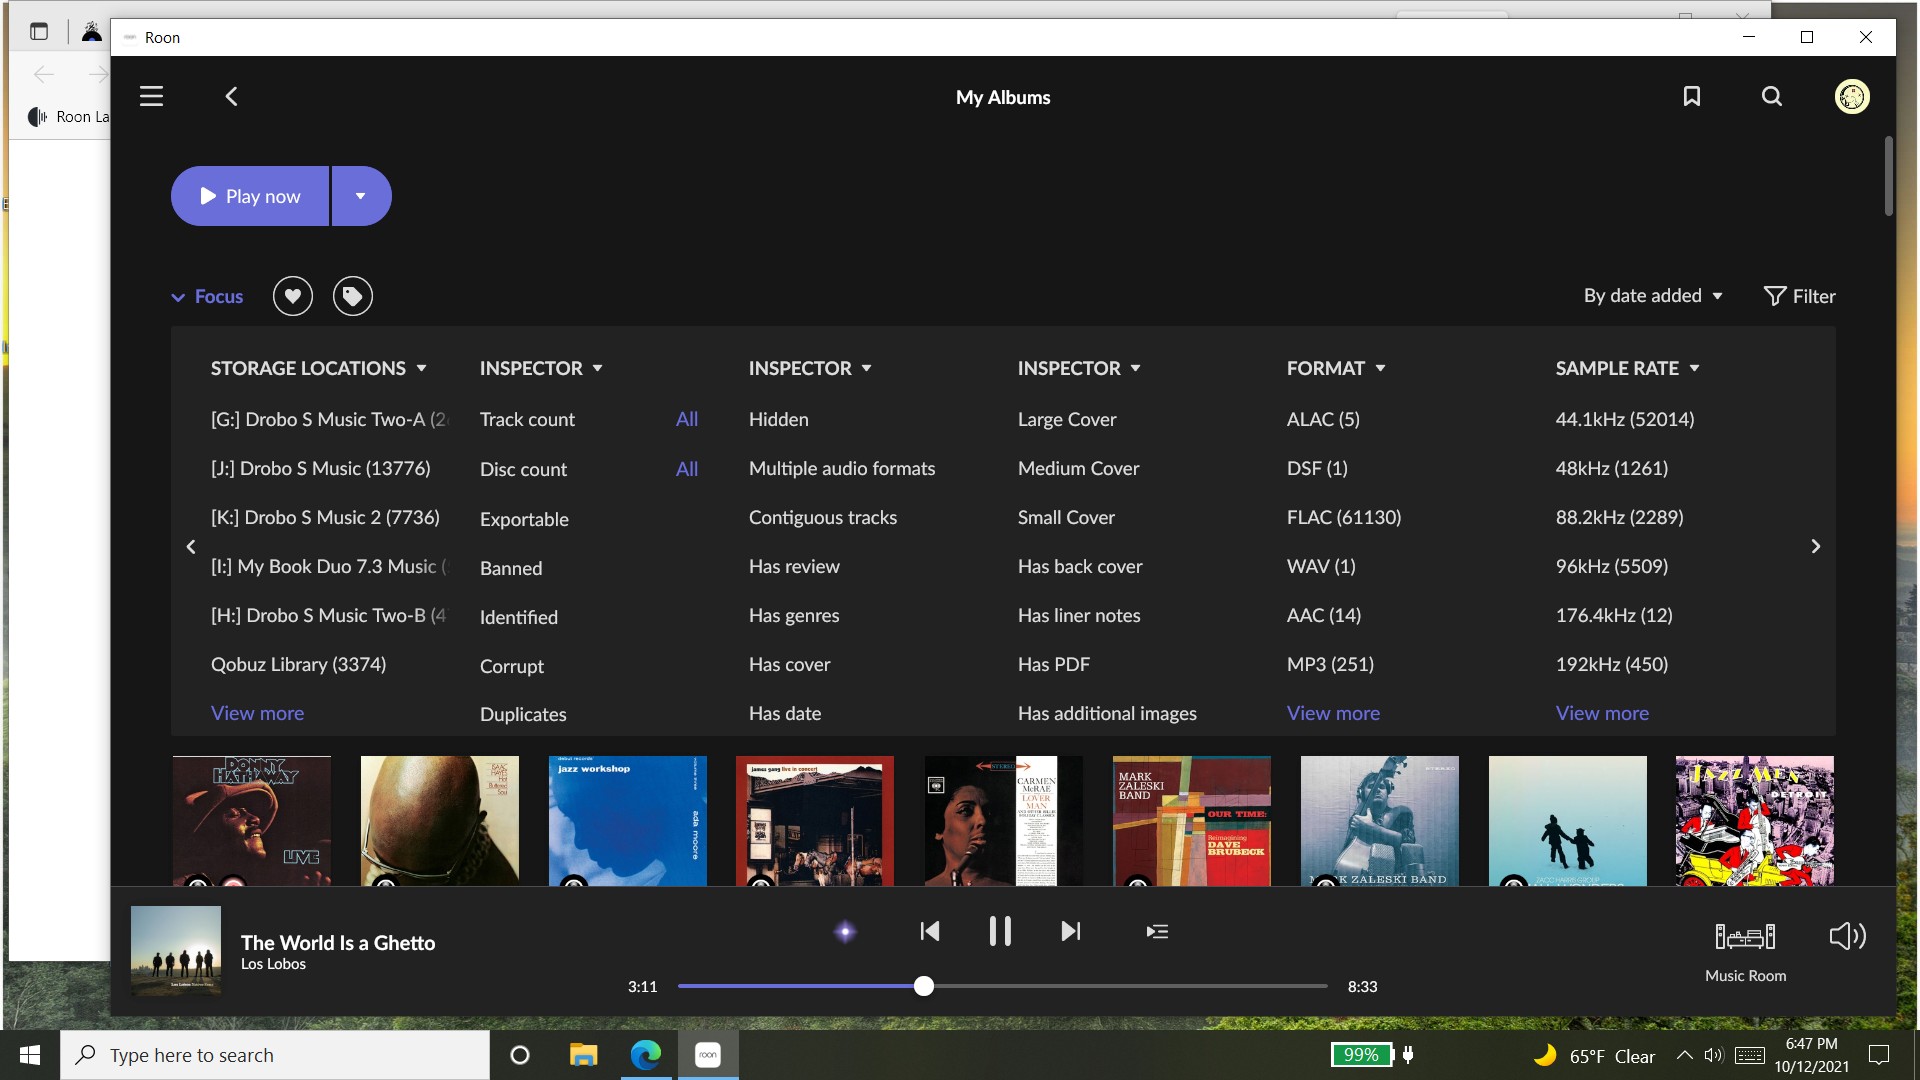
Task: Open the search magnifier icon
Action: pos(1771,97)
